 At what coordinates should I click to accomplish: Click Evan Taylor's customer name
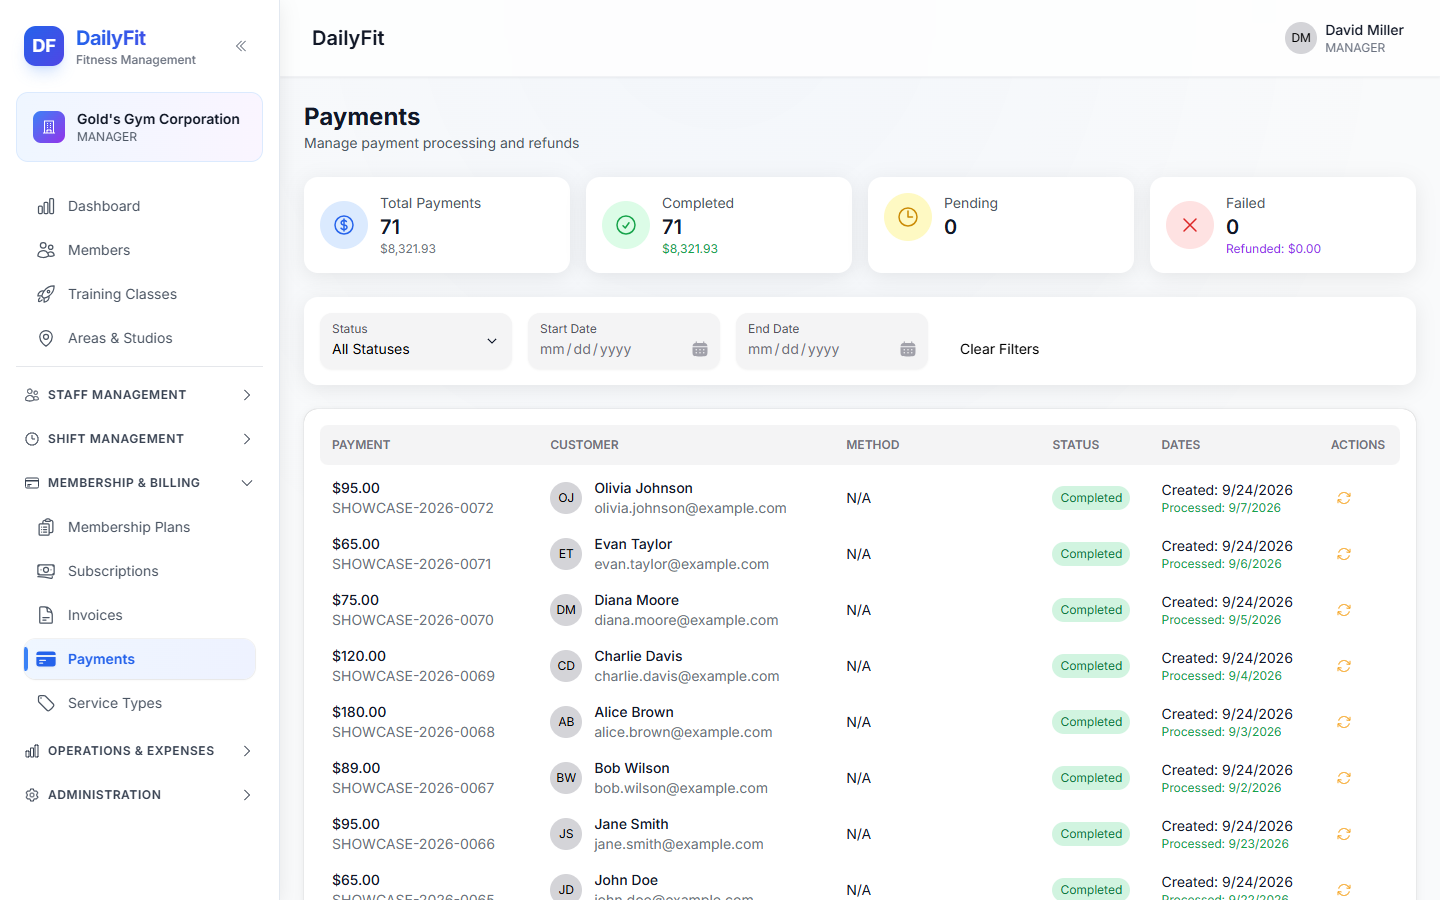(x=633, y=544)
